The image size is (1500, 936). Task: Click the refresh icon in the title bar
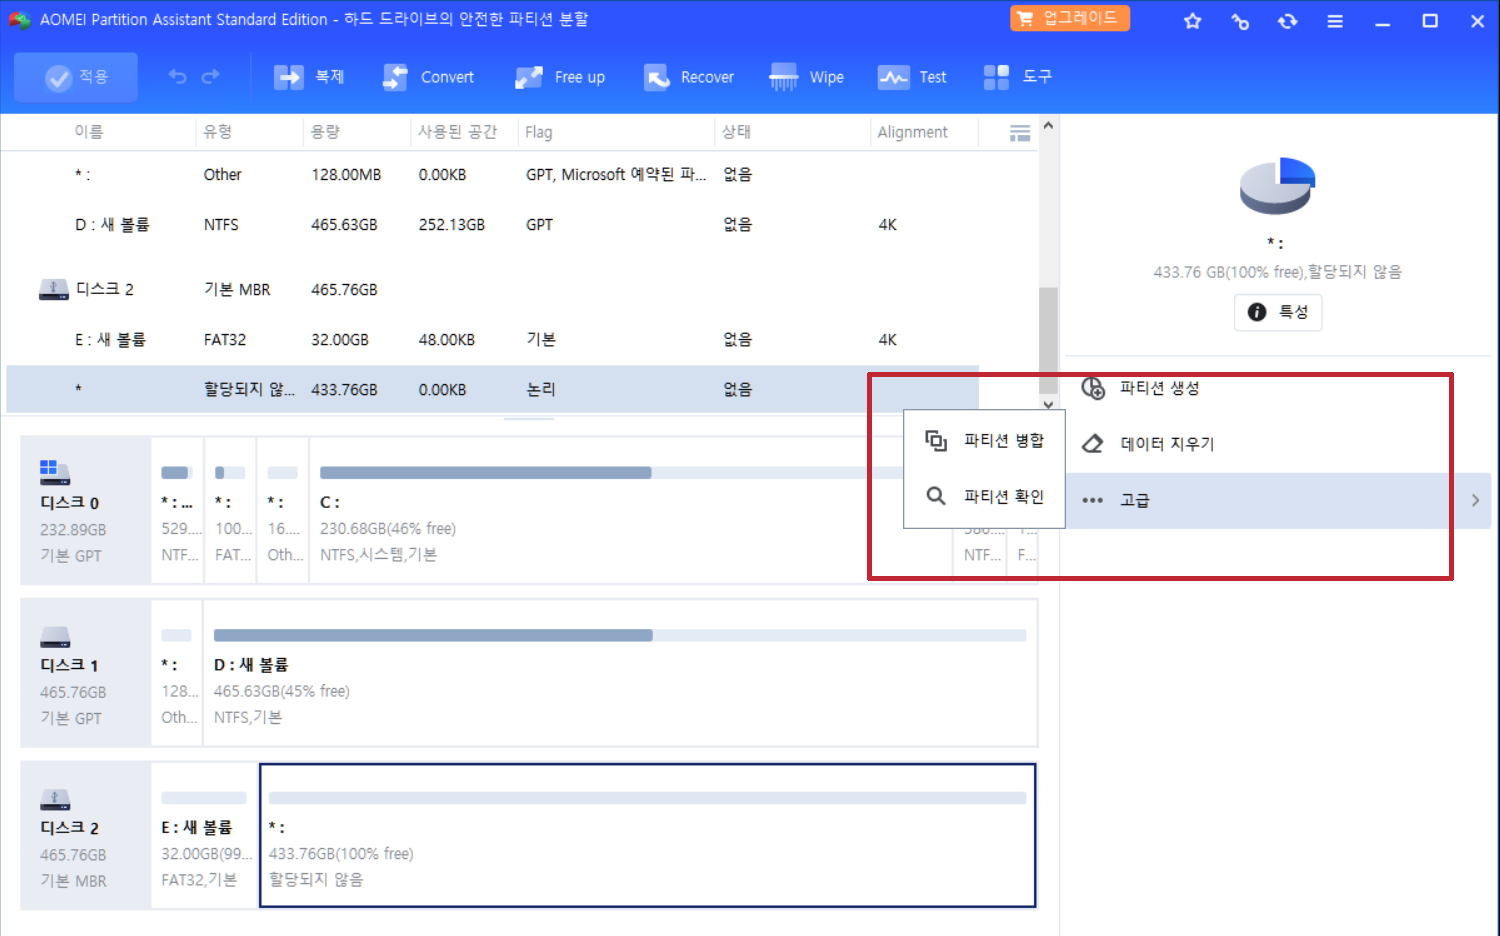click(x=1288, y=20)
